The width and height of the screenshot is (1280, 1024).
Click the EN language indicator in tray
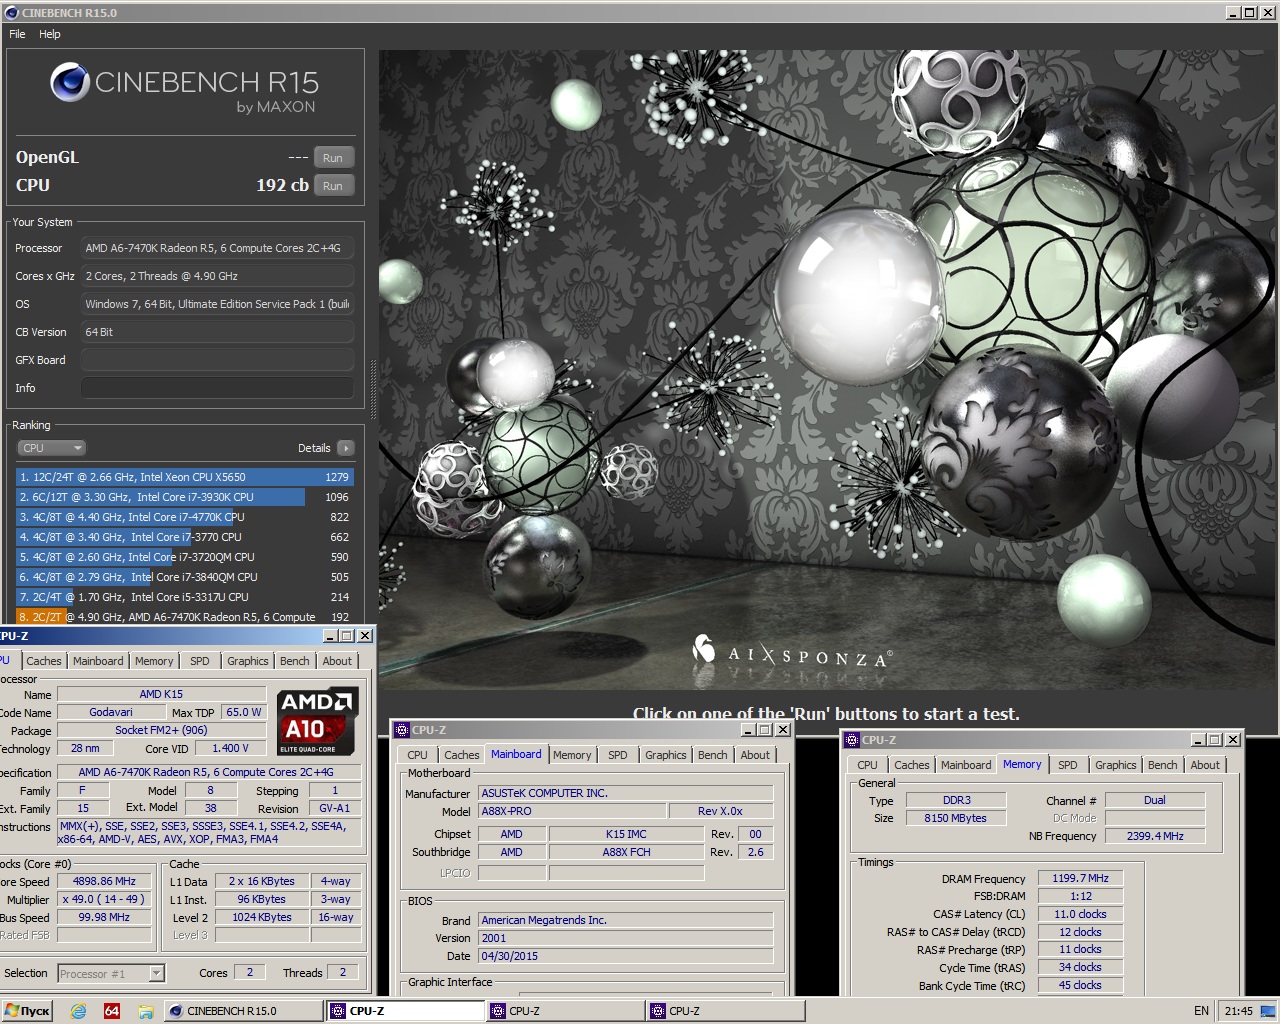(1201, 1011)
